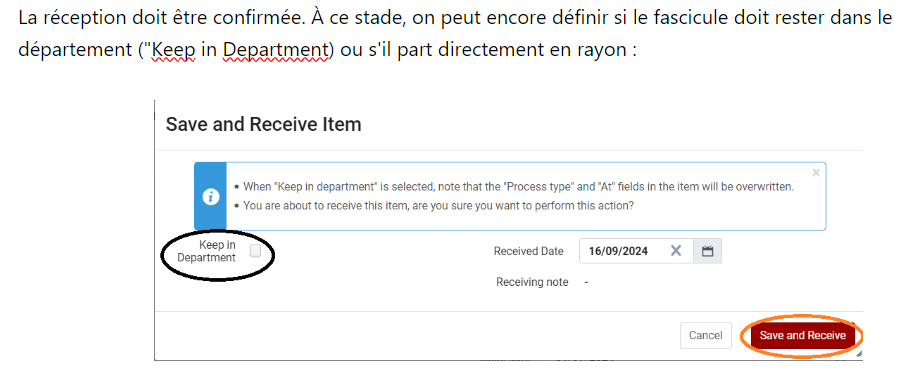Screen dimensions: 918x377
Task: Click the Receiving note label
Action: 532,282
